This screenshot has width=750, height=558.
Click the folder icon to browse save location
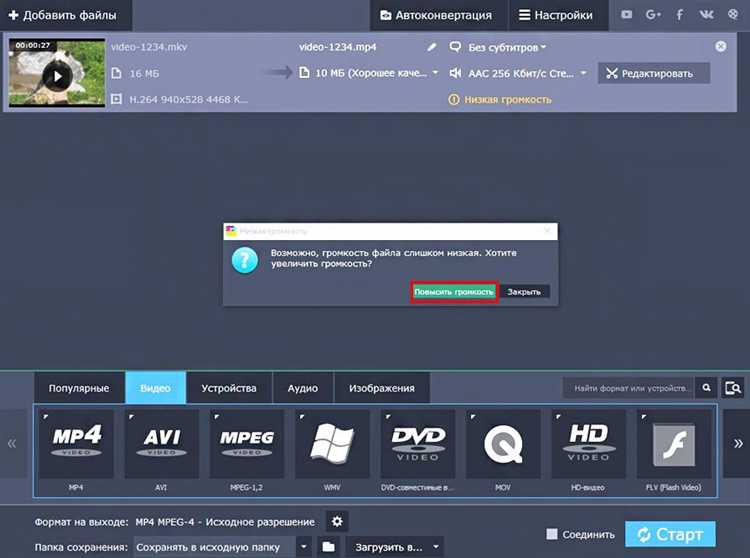coord(328,547)
